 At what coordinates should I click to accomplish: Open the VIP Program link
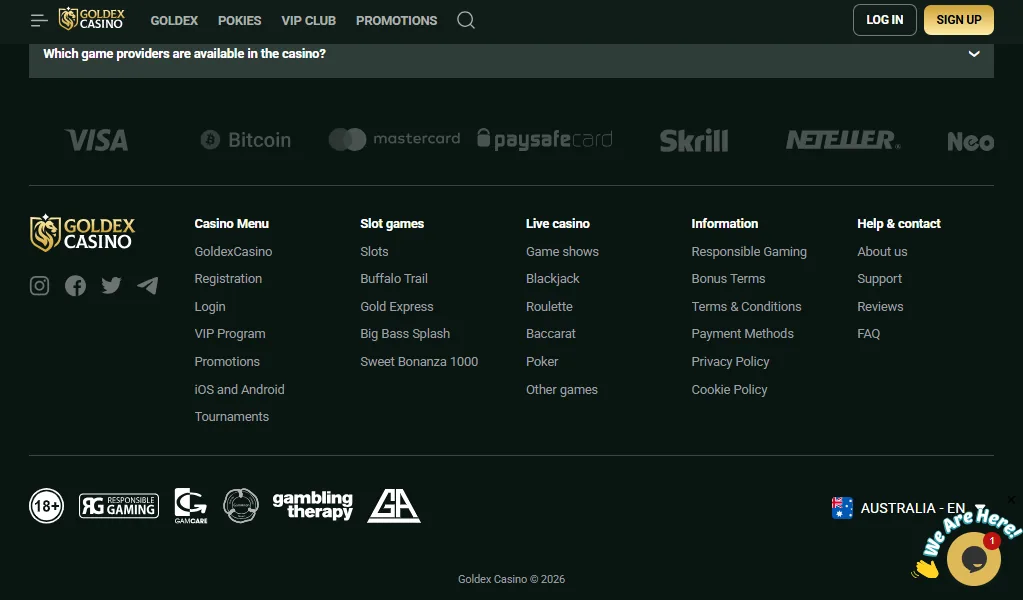pos(230,334)
